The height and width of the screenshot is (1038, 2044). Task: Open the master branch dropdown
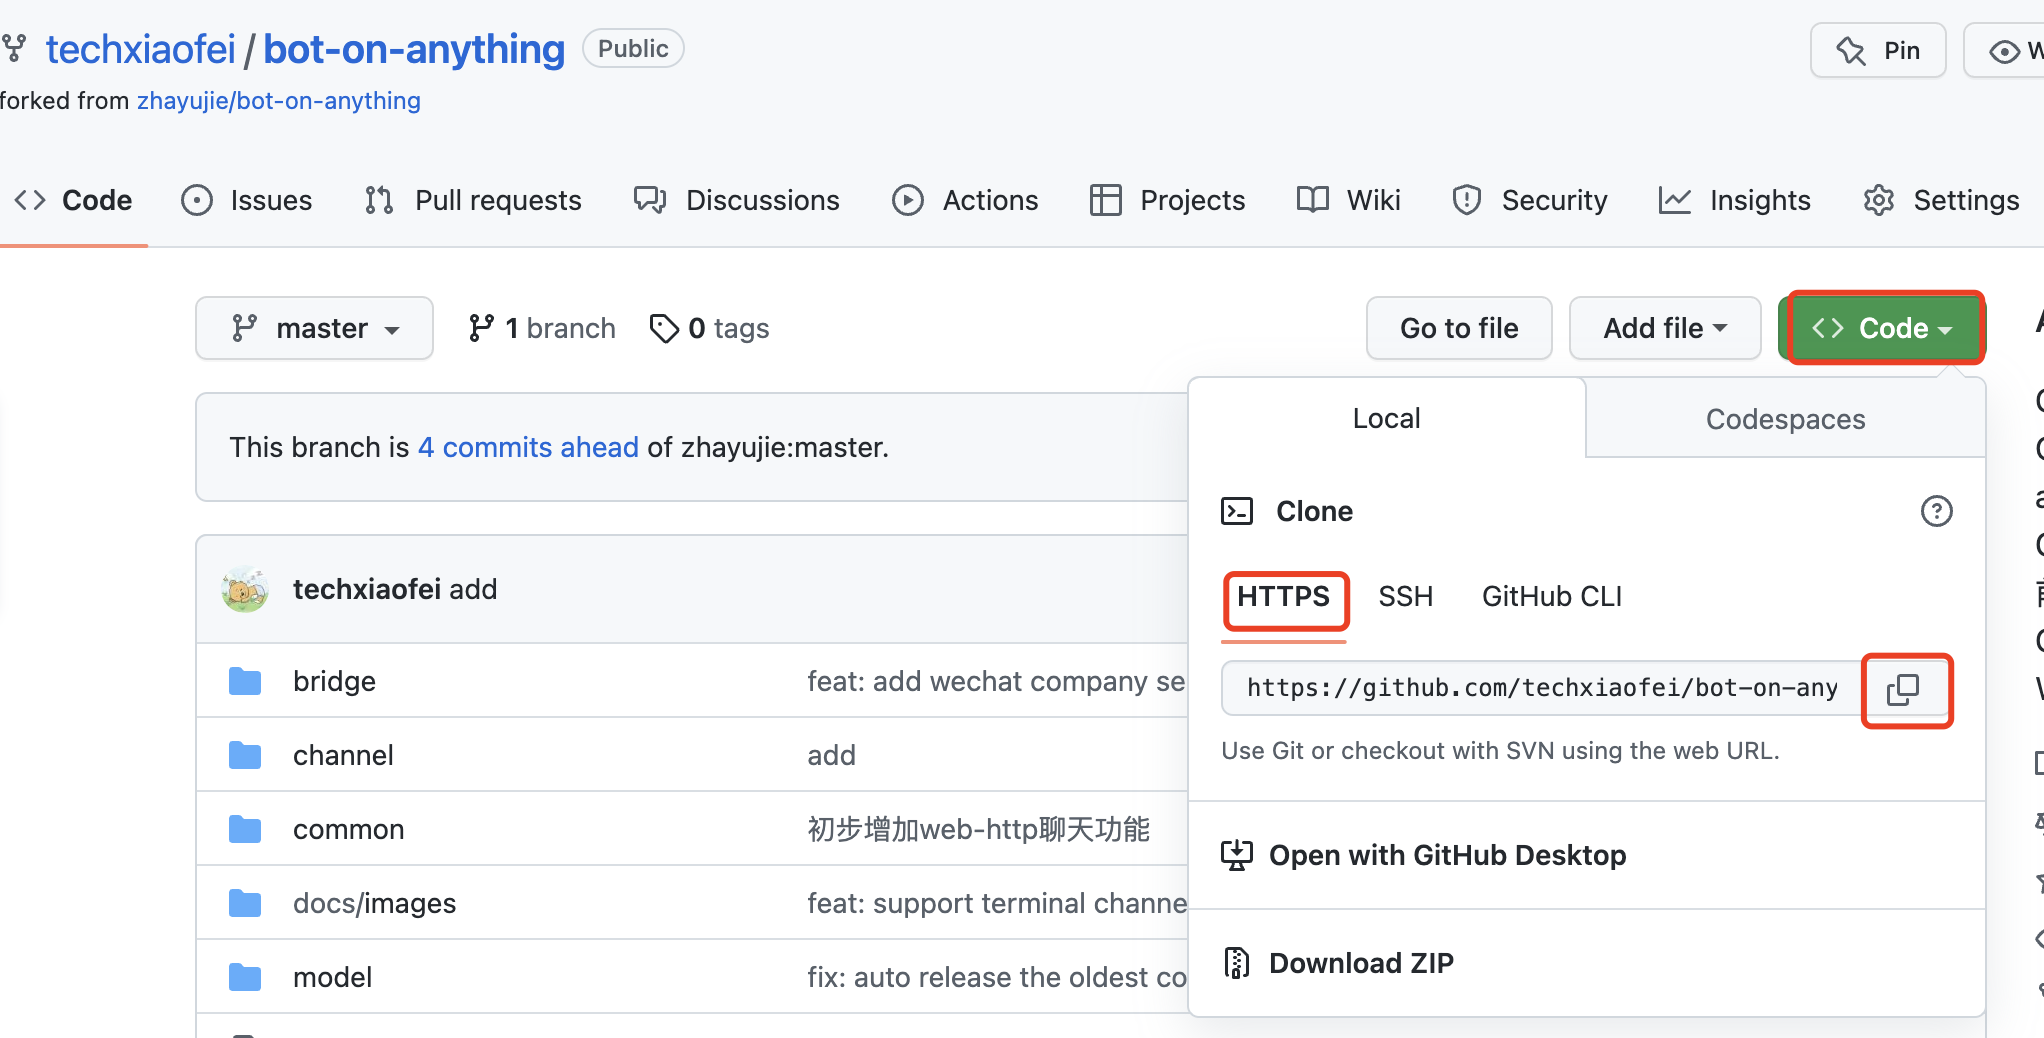(x=314, y=328)
